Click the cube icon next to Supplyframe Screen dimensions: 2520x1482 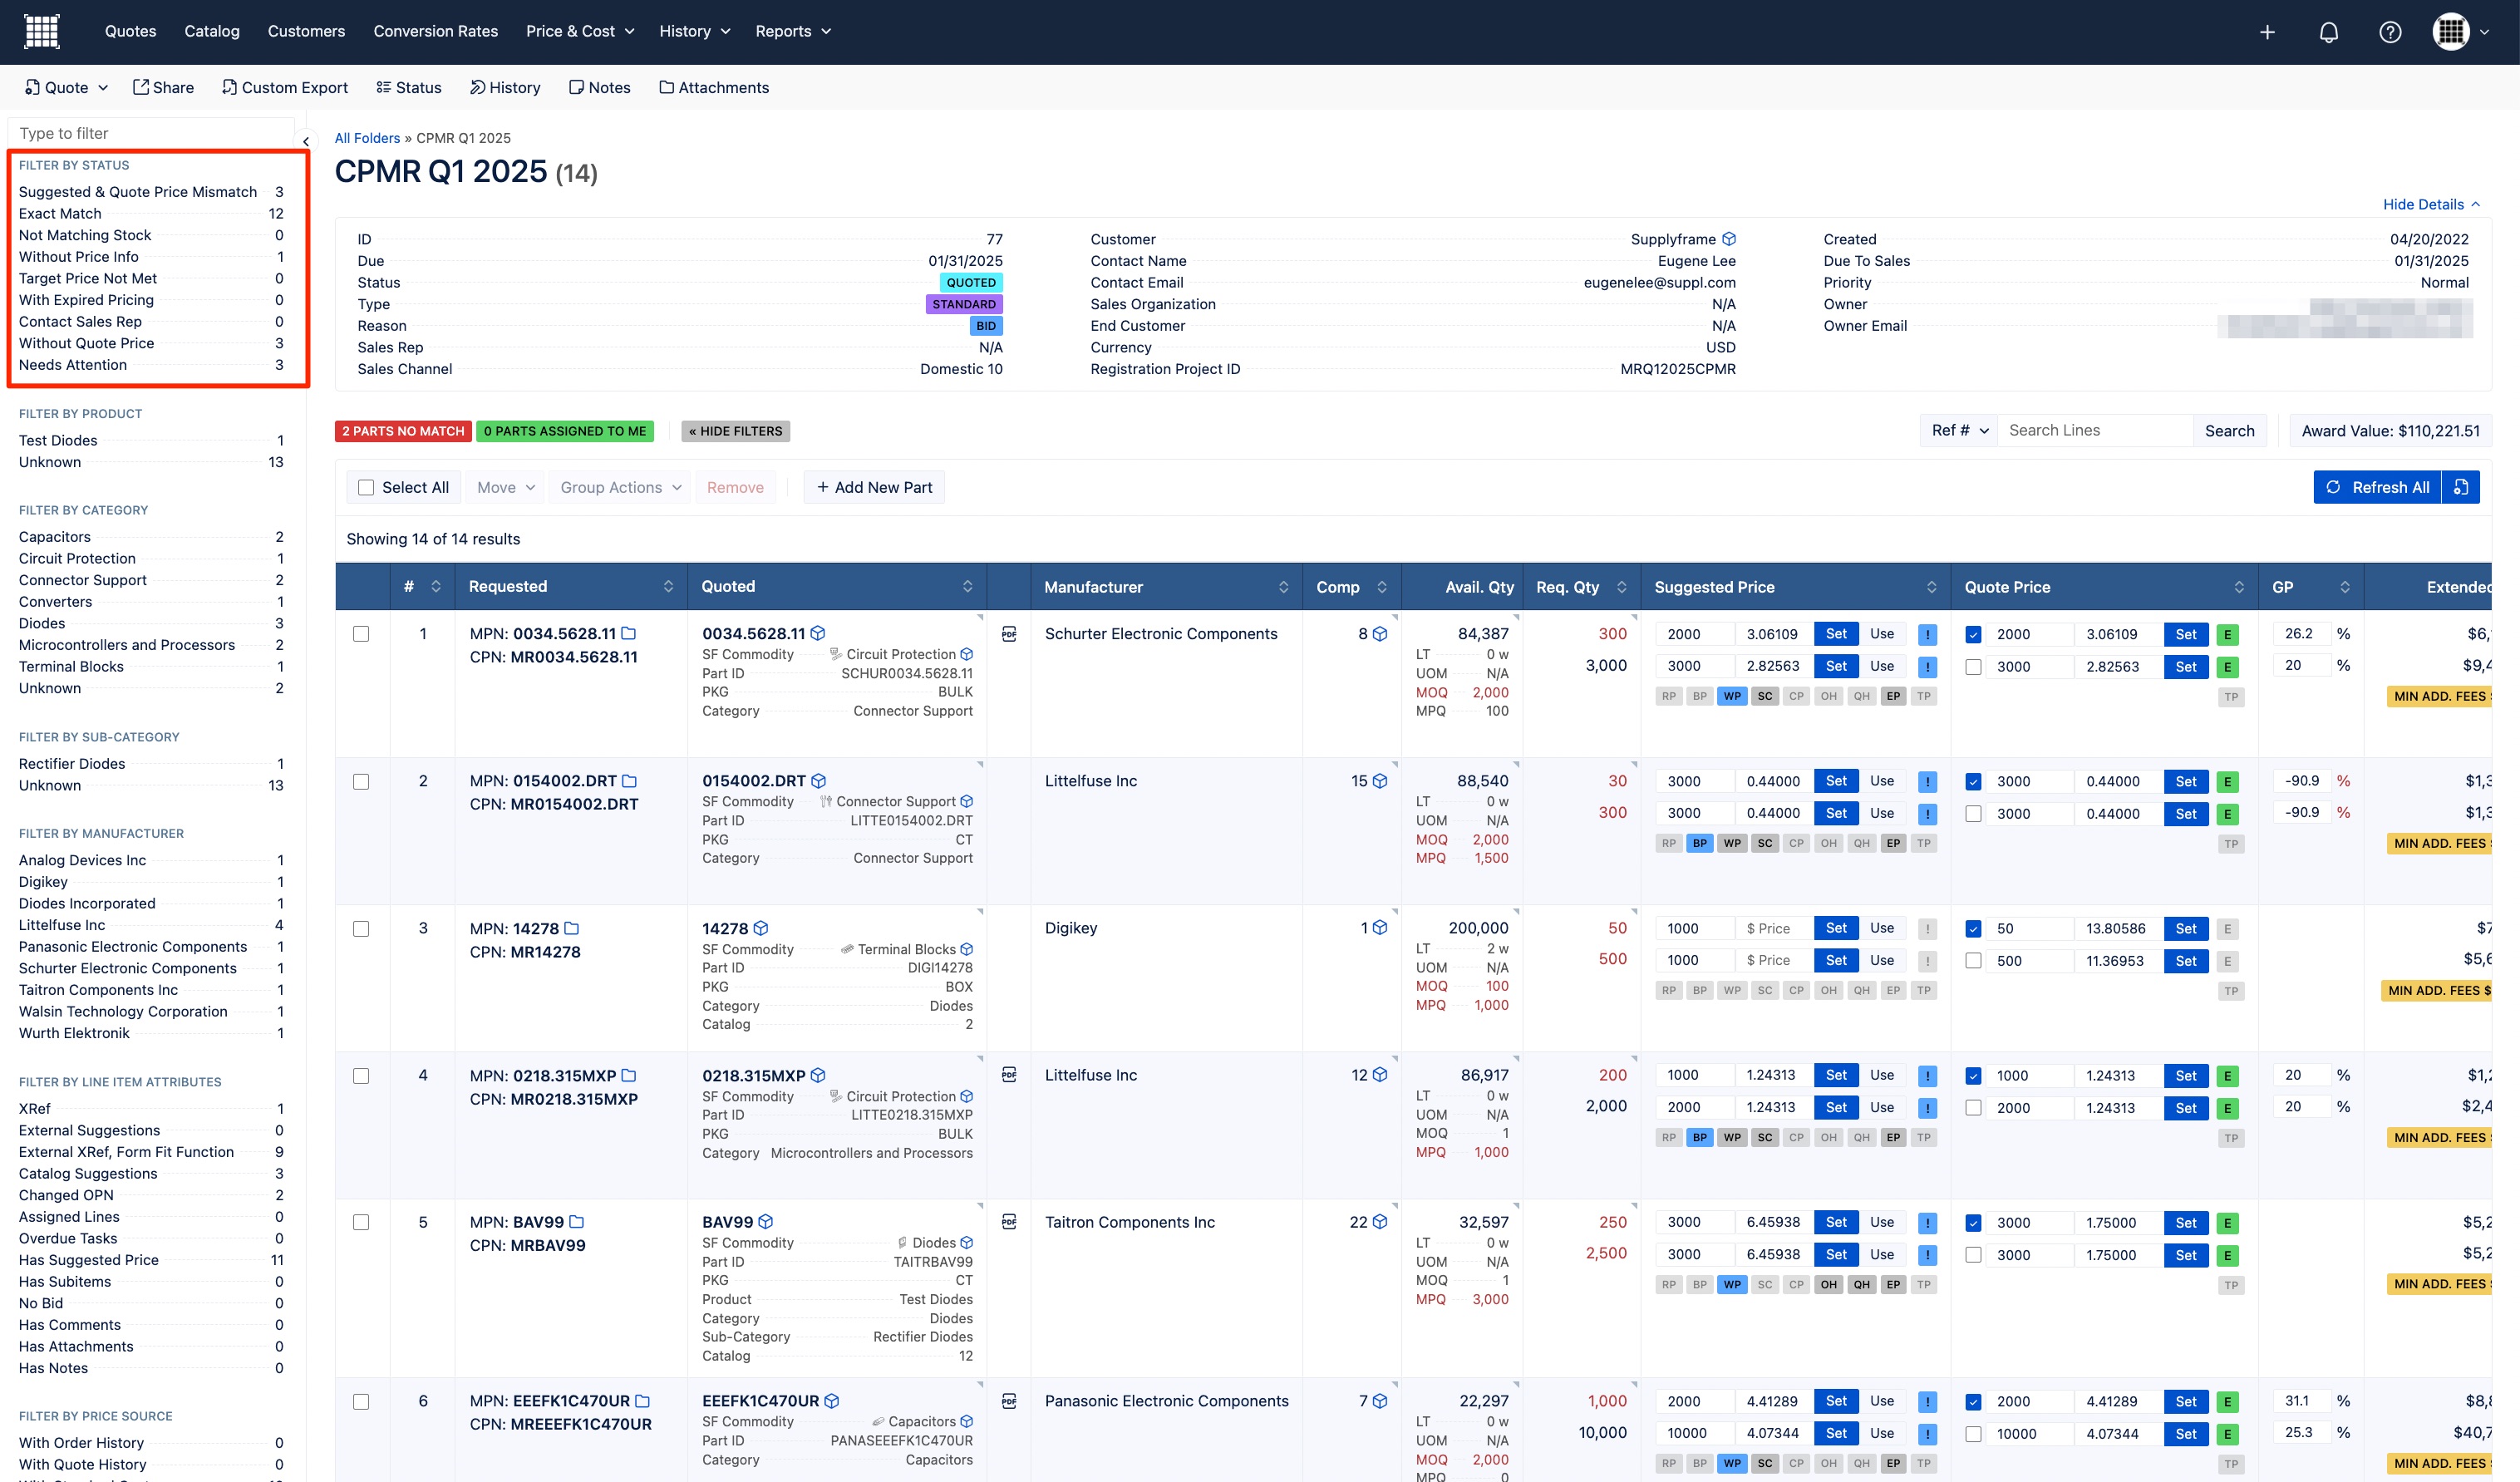click(x=1729, y=239)
